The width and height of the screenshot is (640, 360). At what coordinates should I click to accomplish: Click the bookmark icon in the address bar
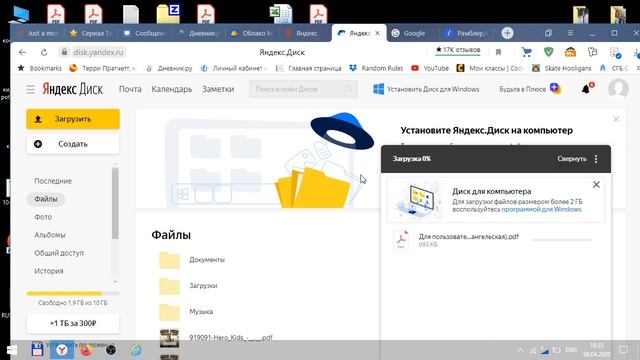(x=498, y=52)
